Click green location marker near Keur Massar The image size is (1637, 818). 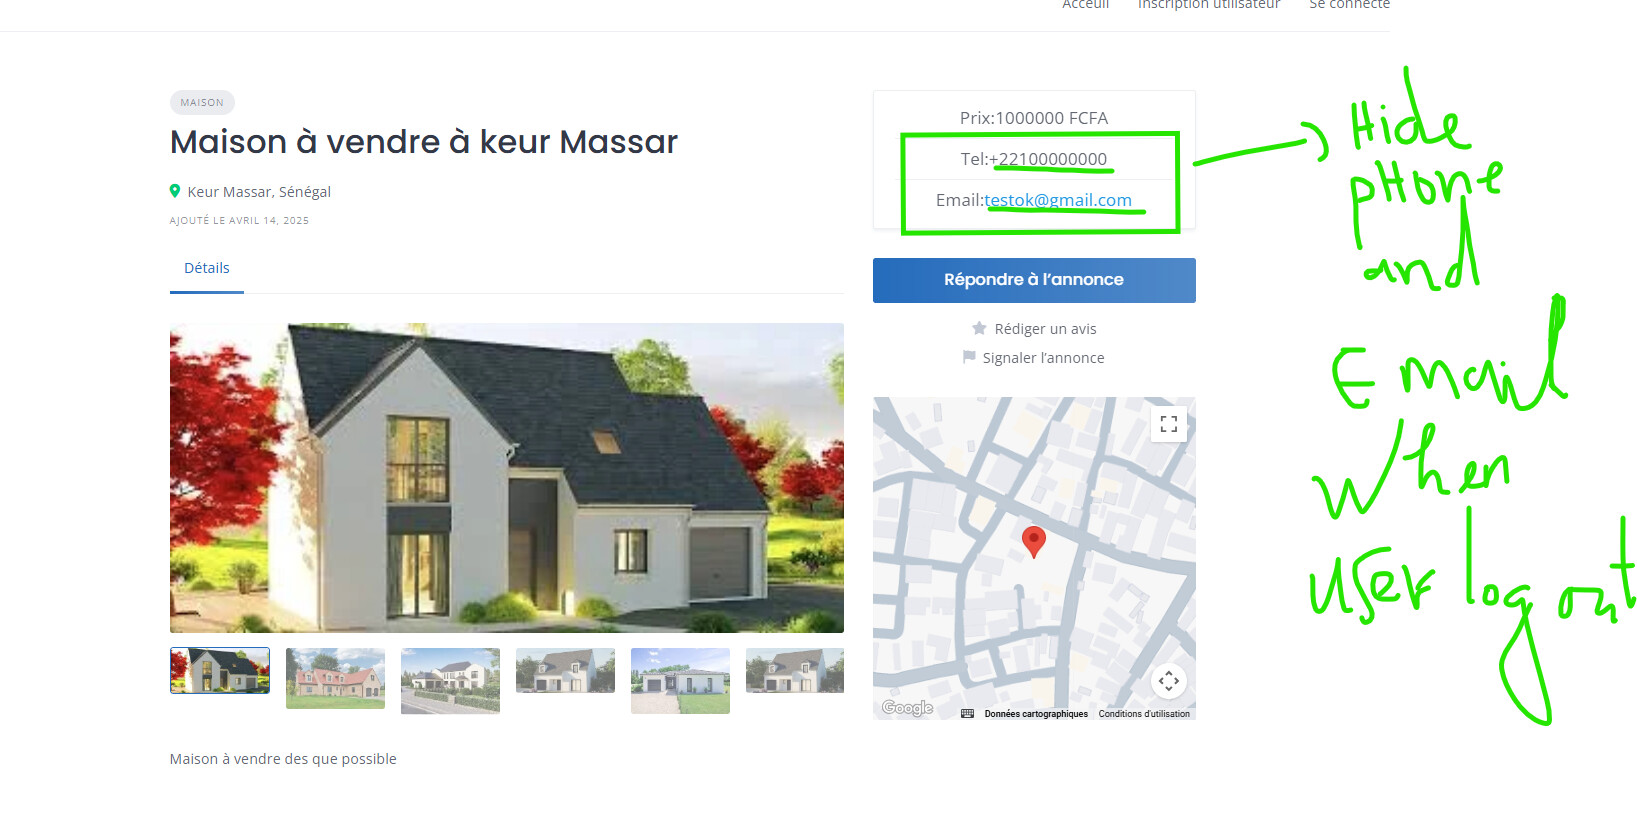point(175,191)
